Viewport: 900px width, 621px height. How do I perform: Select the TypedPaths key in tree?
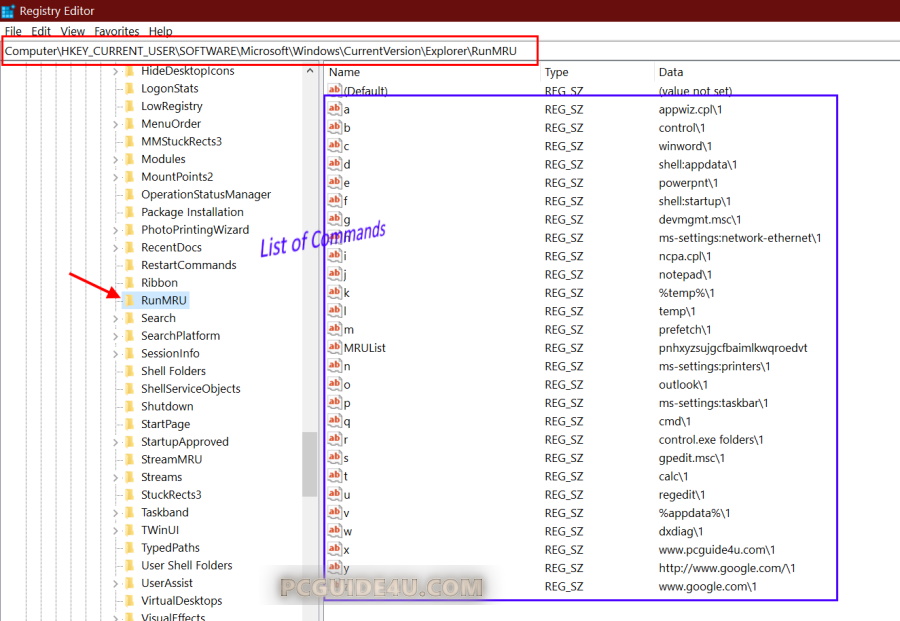[170, 548]
